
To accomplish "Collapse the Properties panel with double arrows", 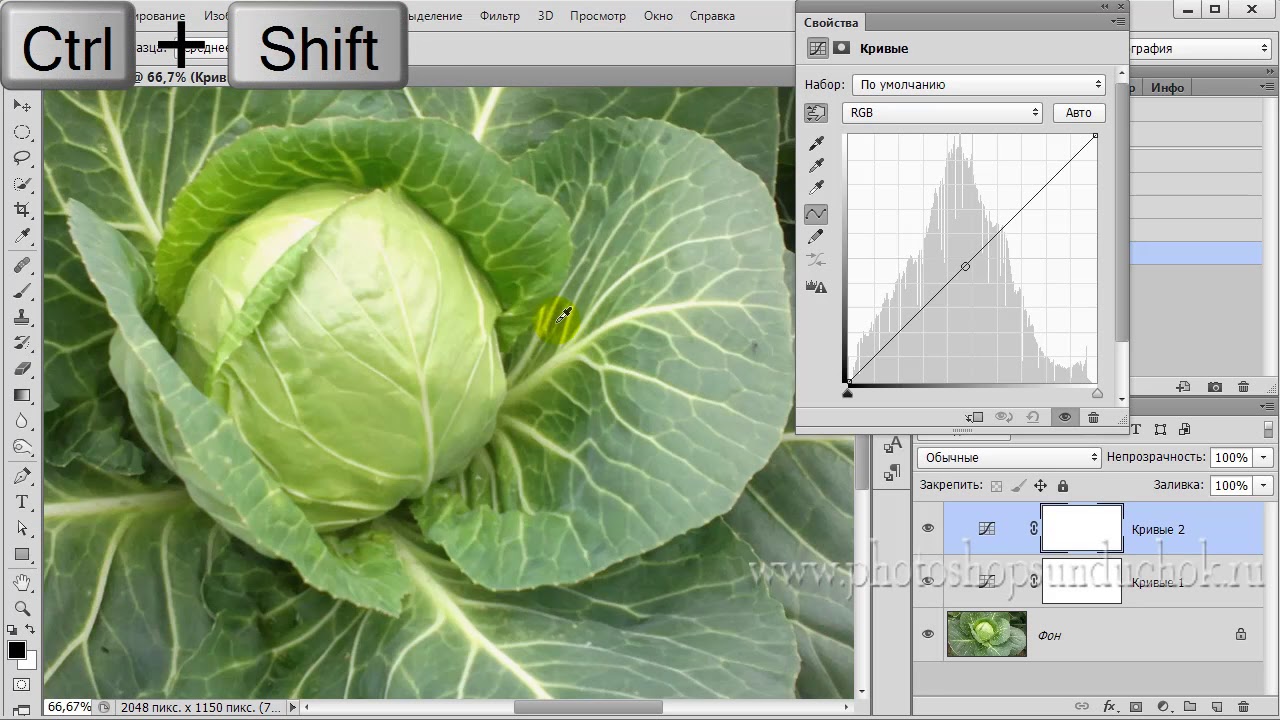I will tap(1106, 6).
